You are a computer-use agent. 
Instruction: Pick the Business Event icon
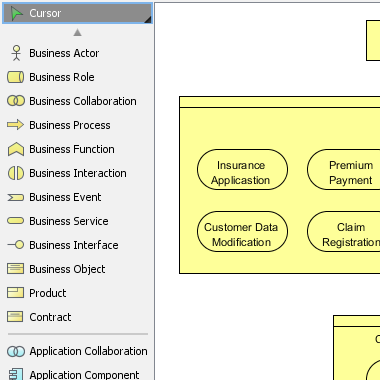coord(16,197)
